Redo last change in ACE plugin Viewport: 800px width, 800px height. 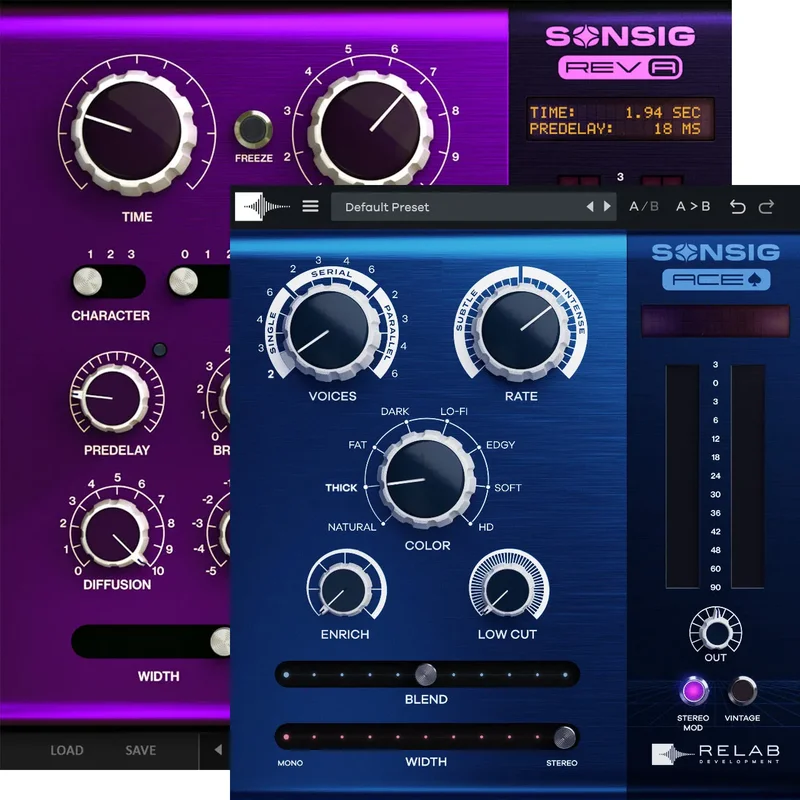pos(766,207)
